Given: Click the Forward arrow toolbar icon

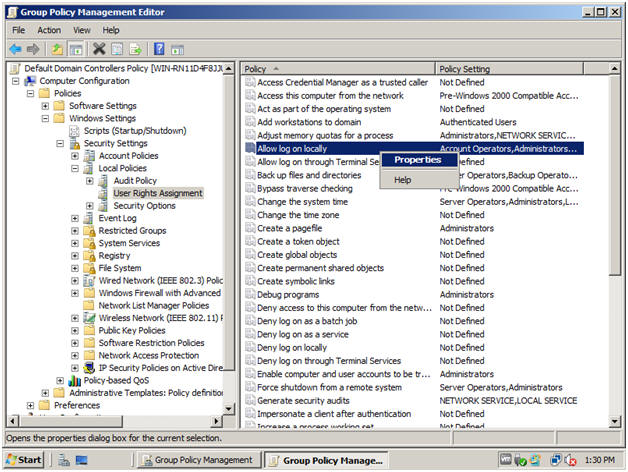Looking at the screenshot, I should 33,49.
